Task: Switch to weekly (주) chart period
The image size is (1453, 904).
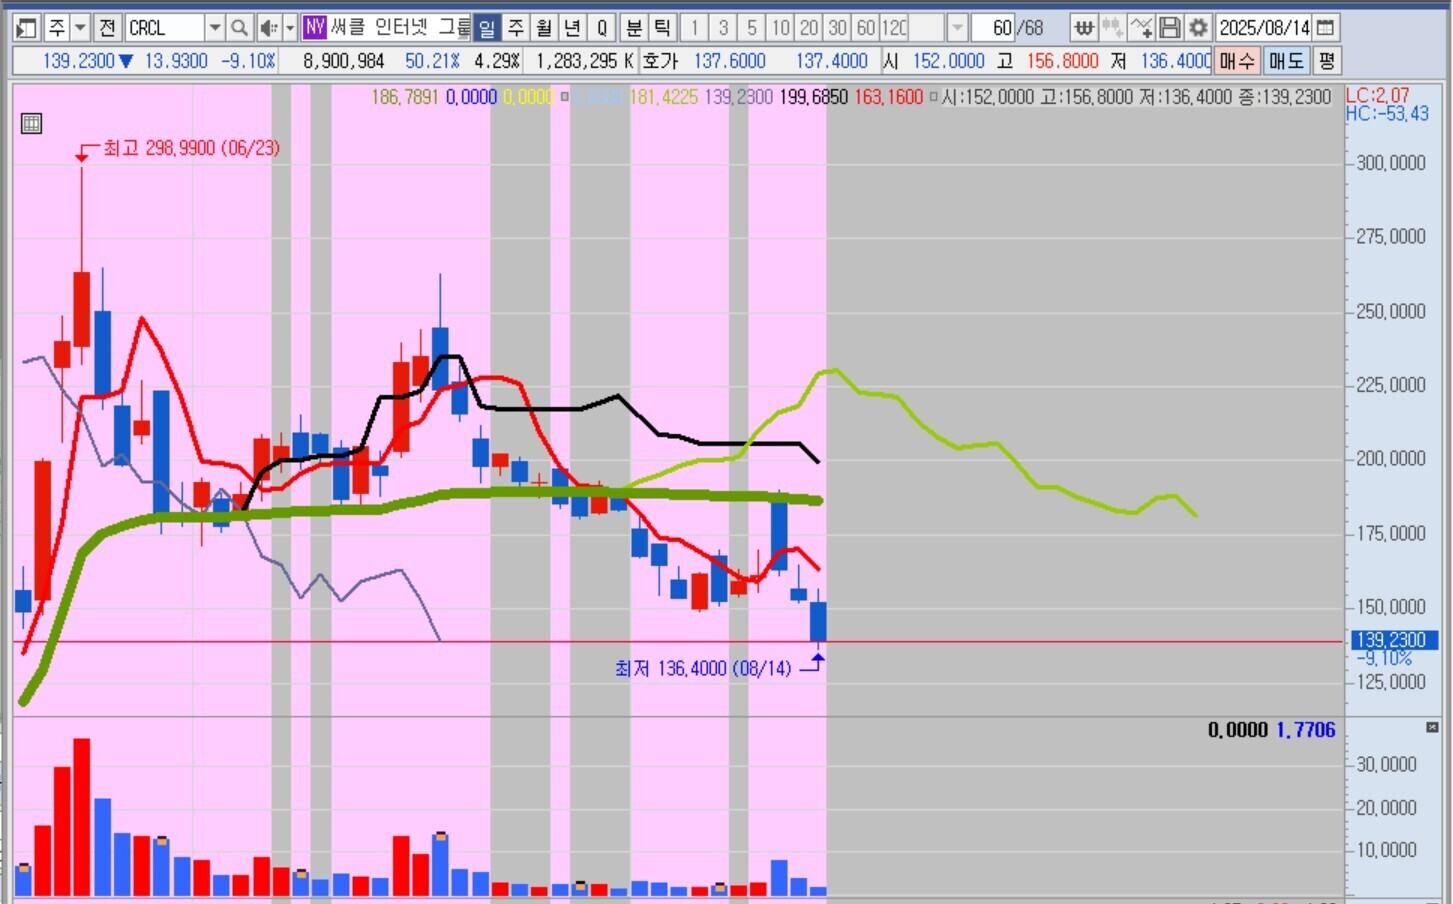Action: coord(516,28)
